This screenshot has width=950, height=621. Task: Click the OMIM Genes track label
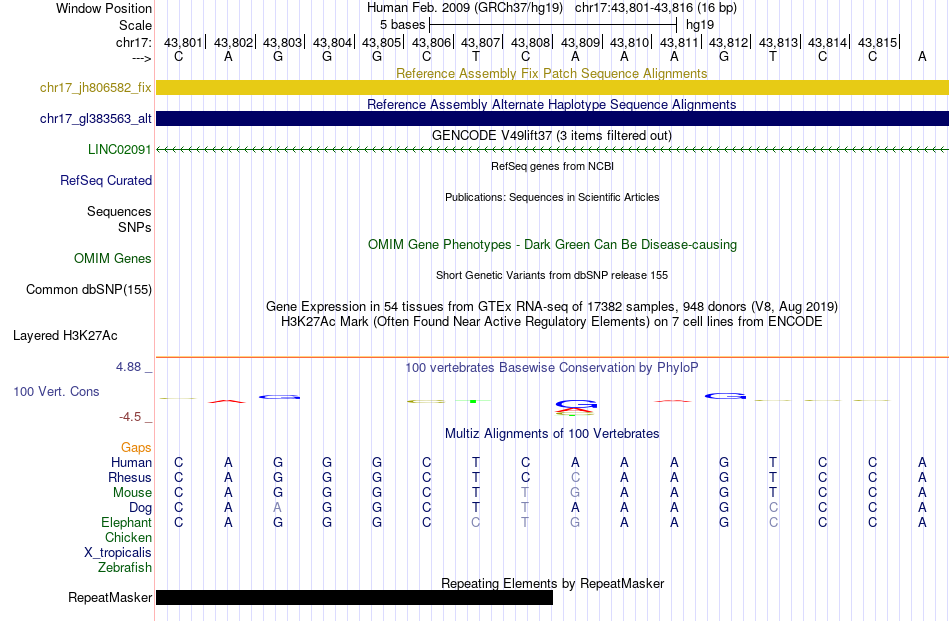pyautogui.click(x=112, y=259)
